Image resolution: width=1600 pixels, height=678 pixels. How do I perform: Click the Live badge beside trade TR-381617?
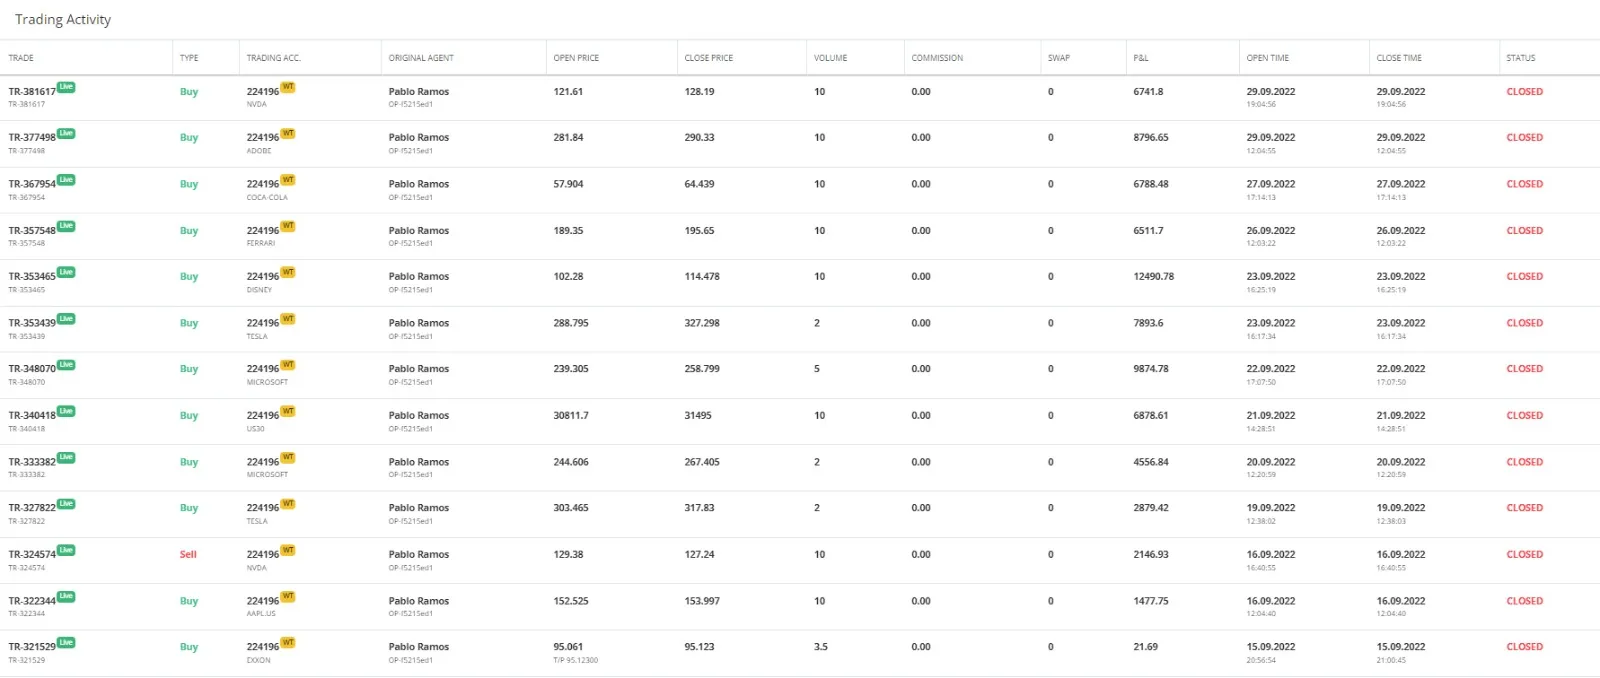coord(66,87)
